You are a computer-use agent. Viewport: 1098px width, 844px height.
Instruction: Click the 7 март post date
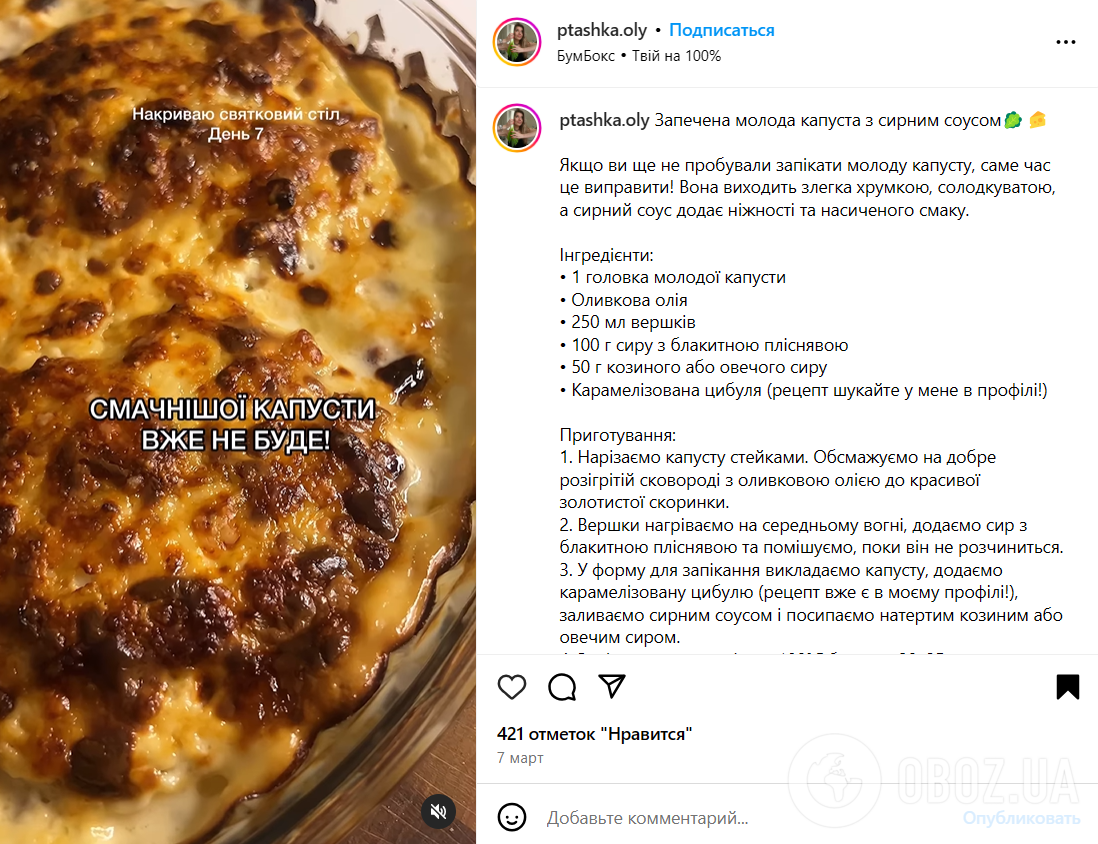520,758
